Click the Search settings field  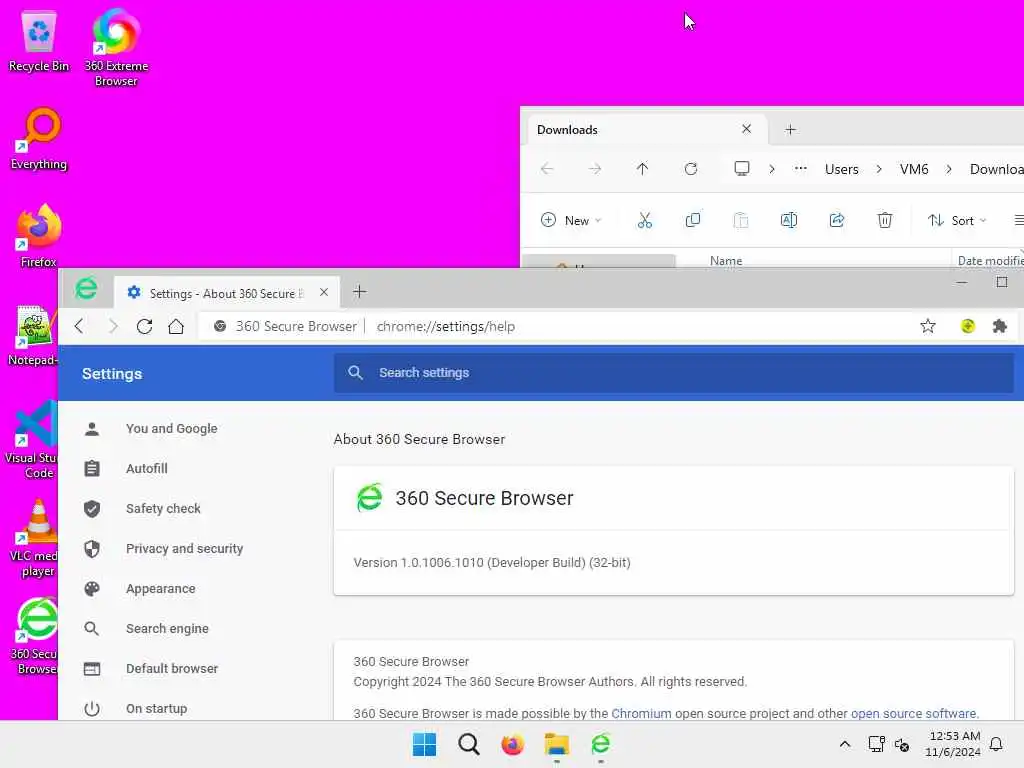673,373
